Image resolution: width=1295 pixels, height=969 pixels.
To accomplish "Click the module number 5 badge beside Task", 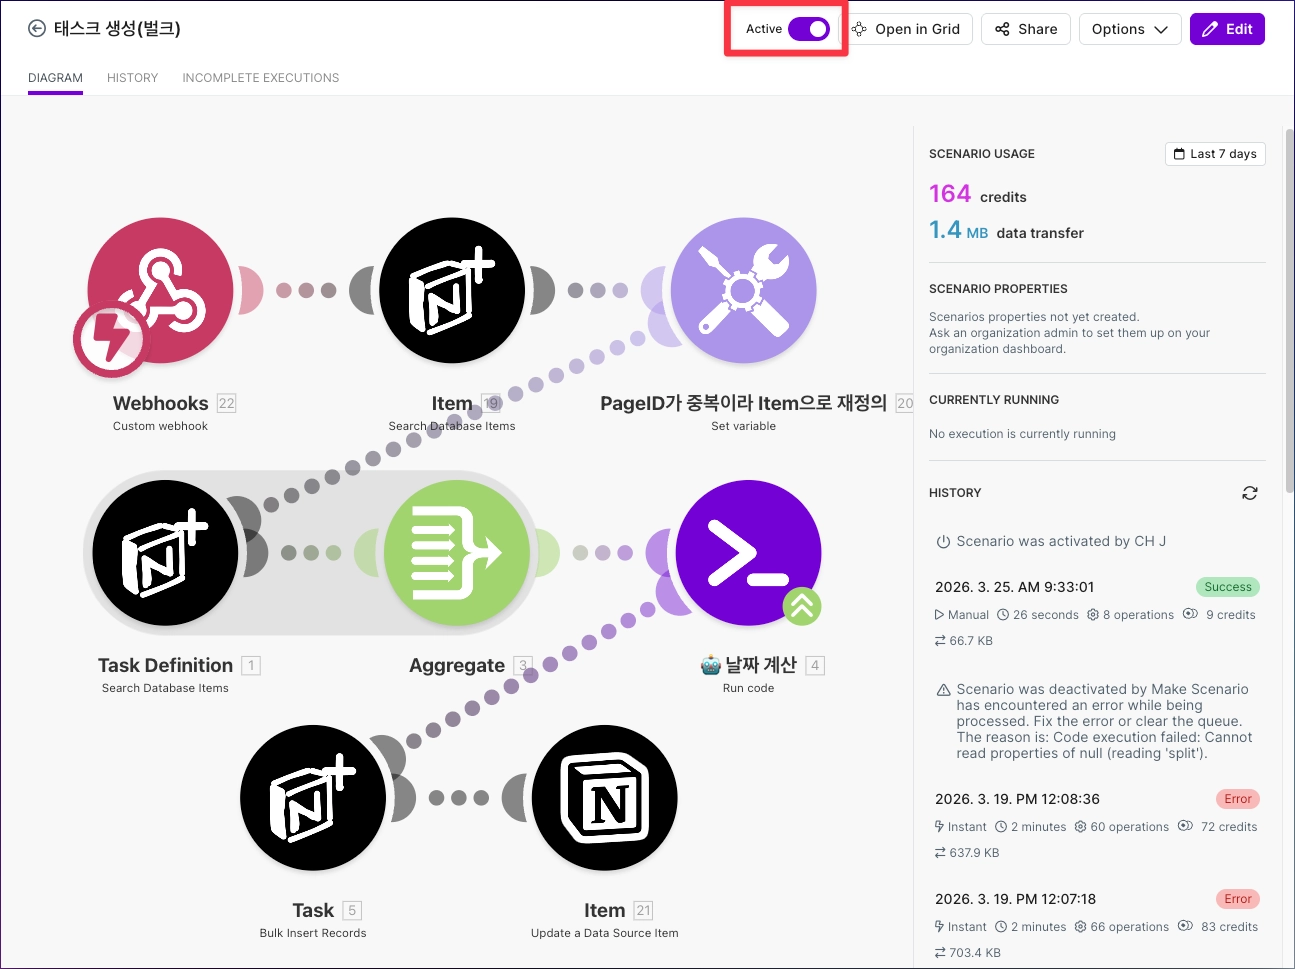I will (351, 910).
